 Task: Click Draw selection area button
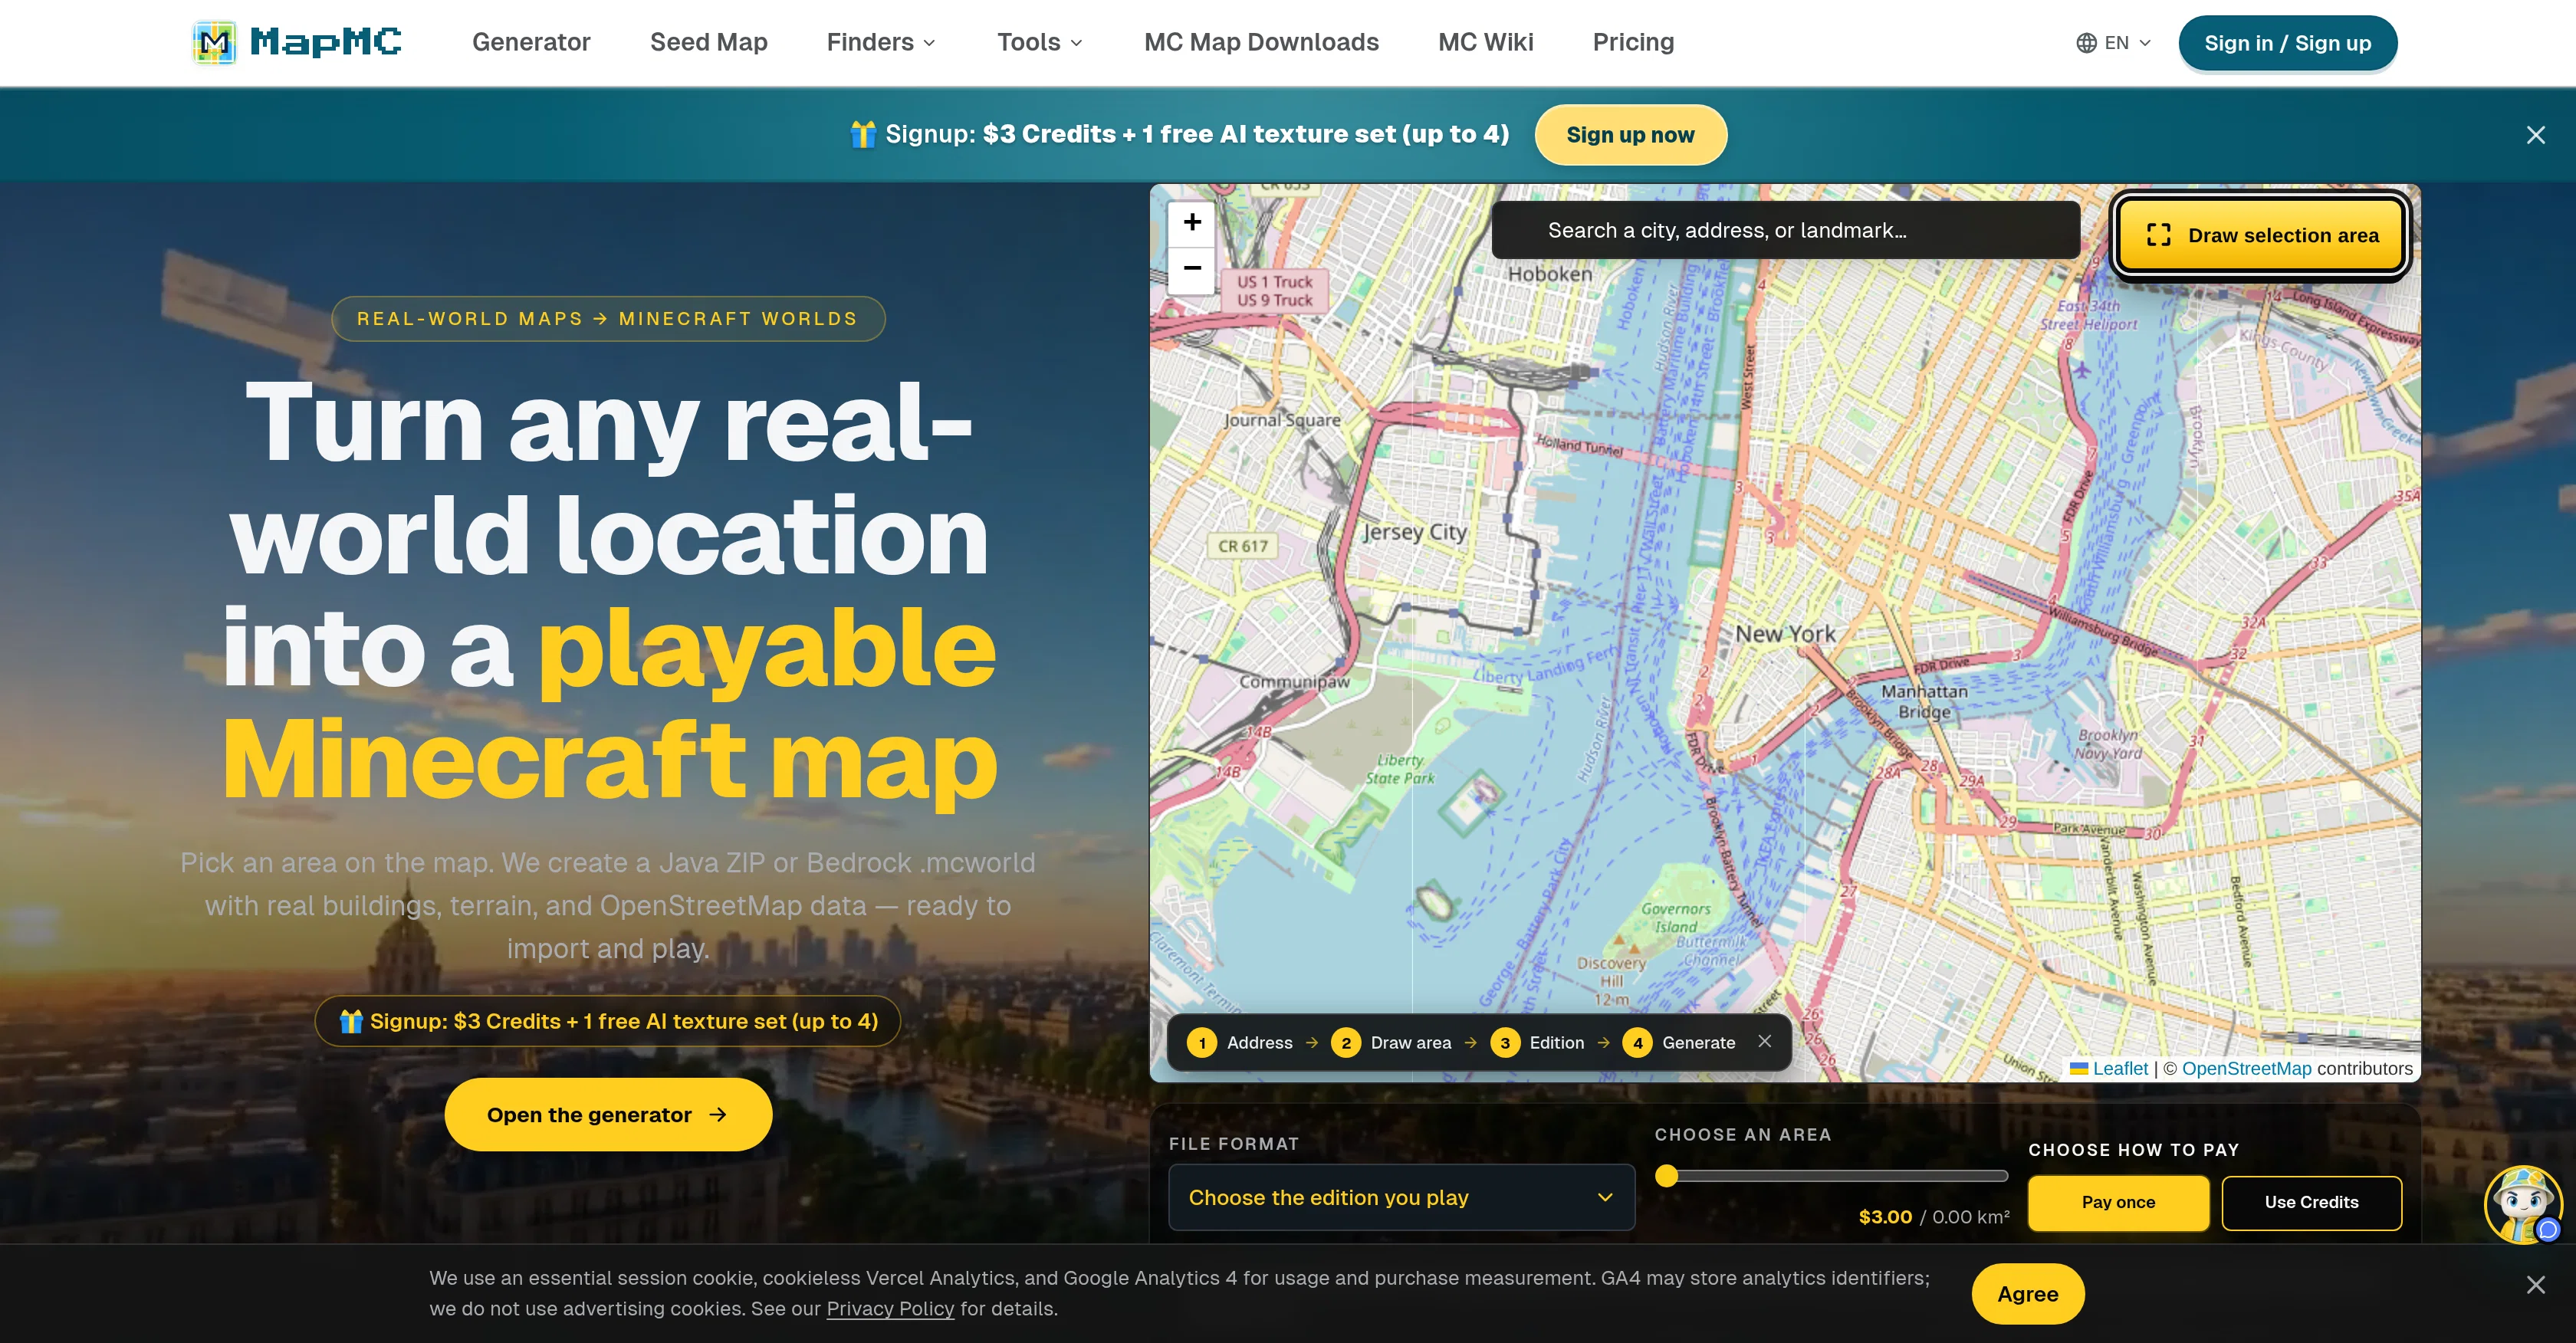click(x=2261, y=235)
